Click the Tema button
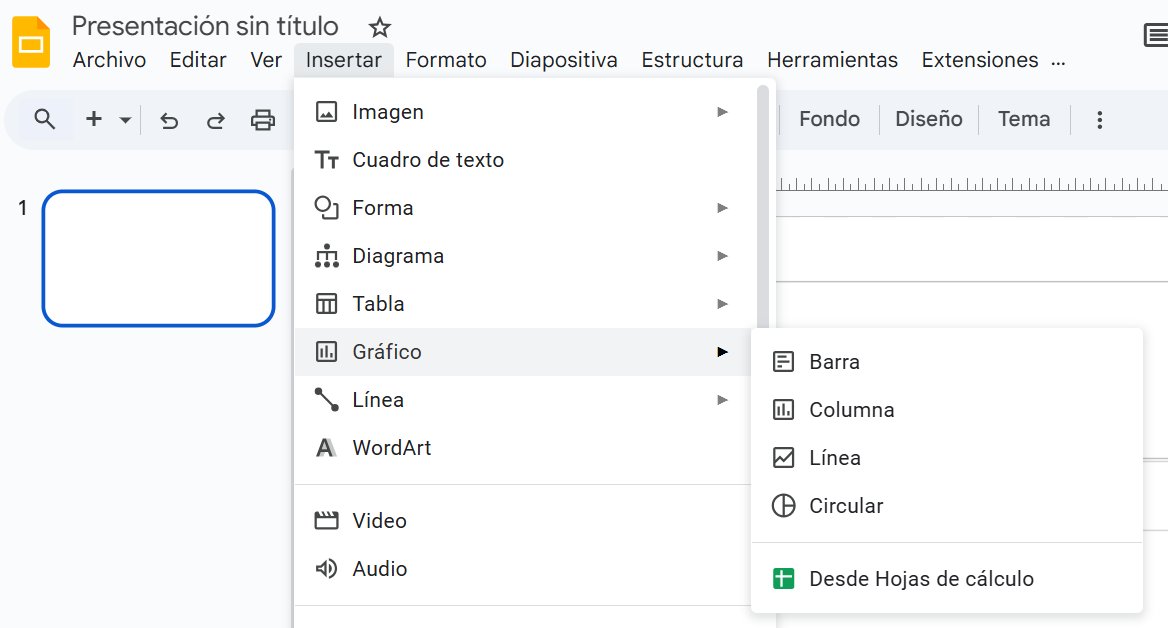Viewport: 1168px width, 628px height. coord(1024,119)
